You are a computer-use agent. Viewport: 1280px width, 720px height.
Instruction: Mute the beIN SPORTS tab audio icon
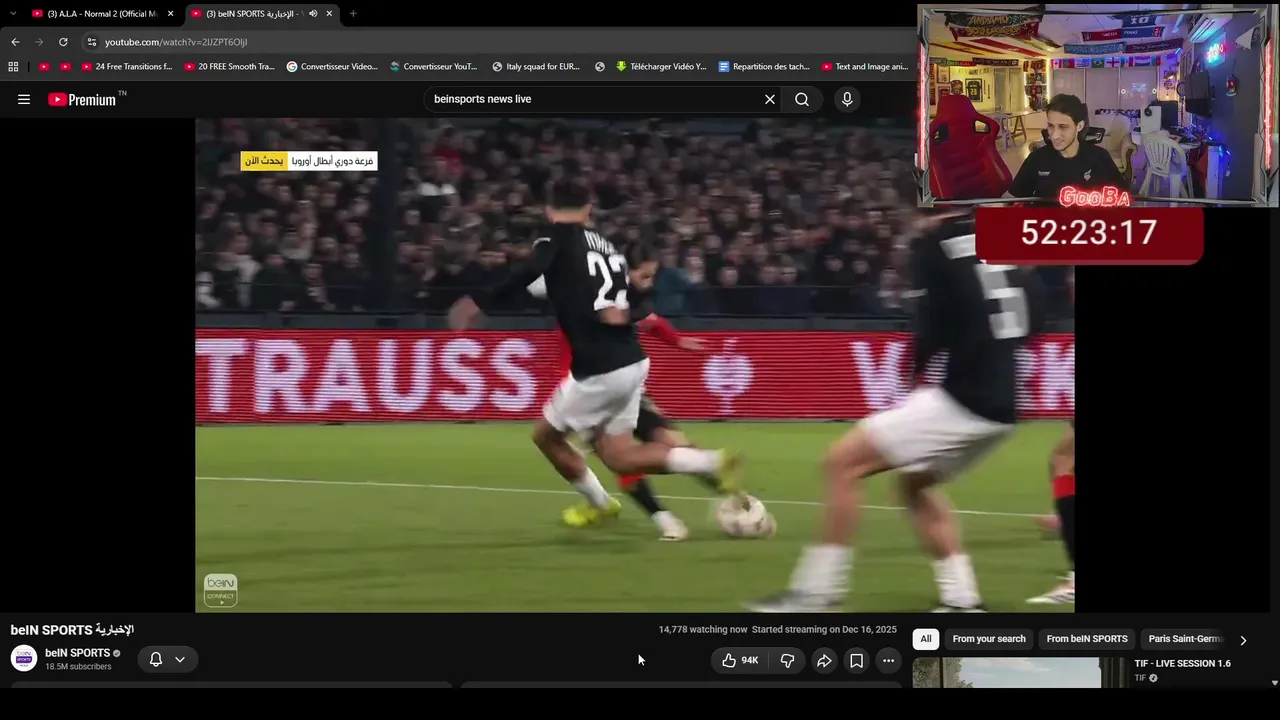tap(313, 14)
